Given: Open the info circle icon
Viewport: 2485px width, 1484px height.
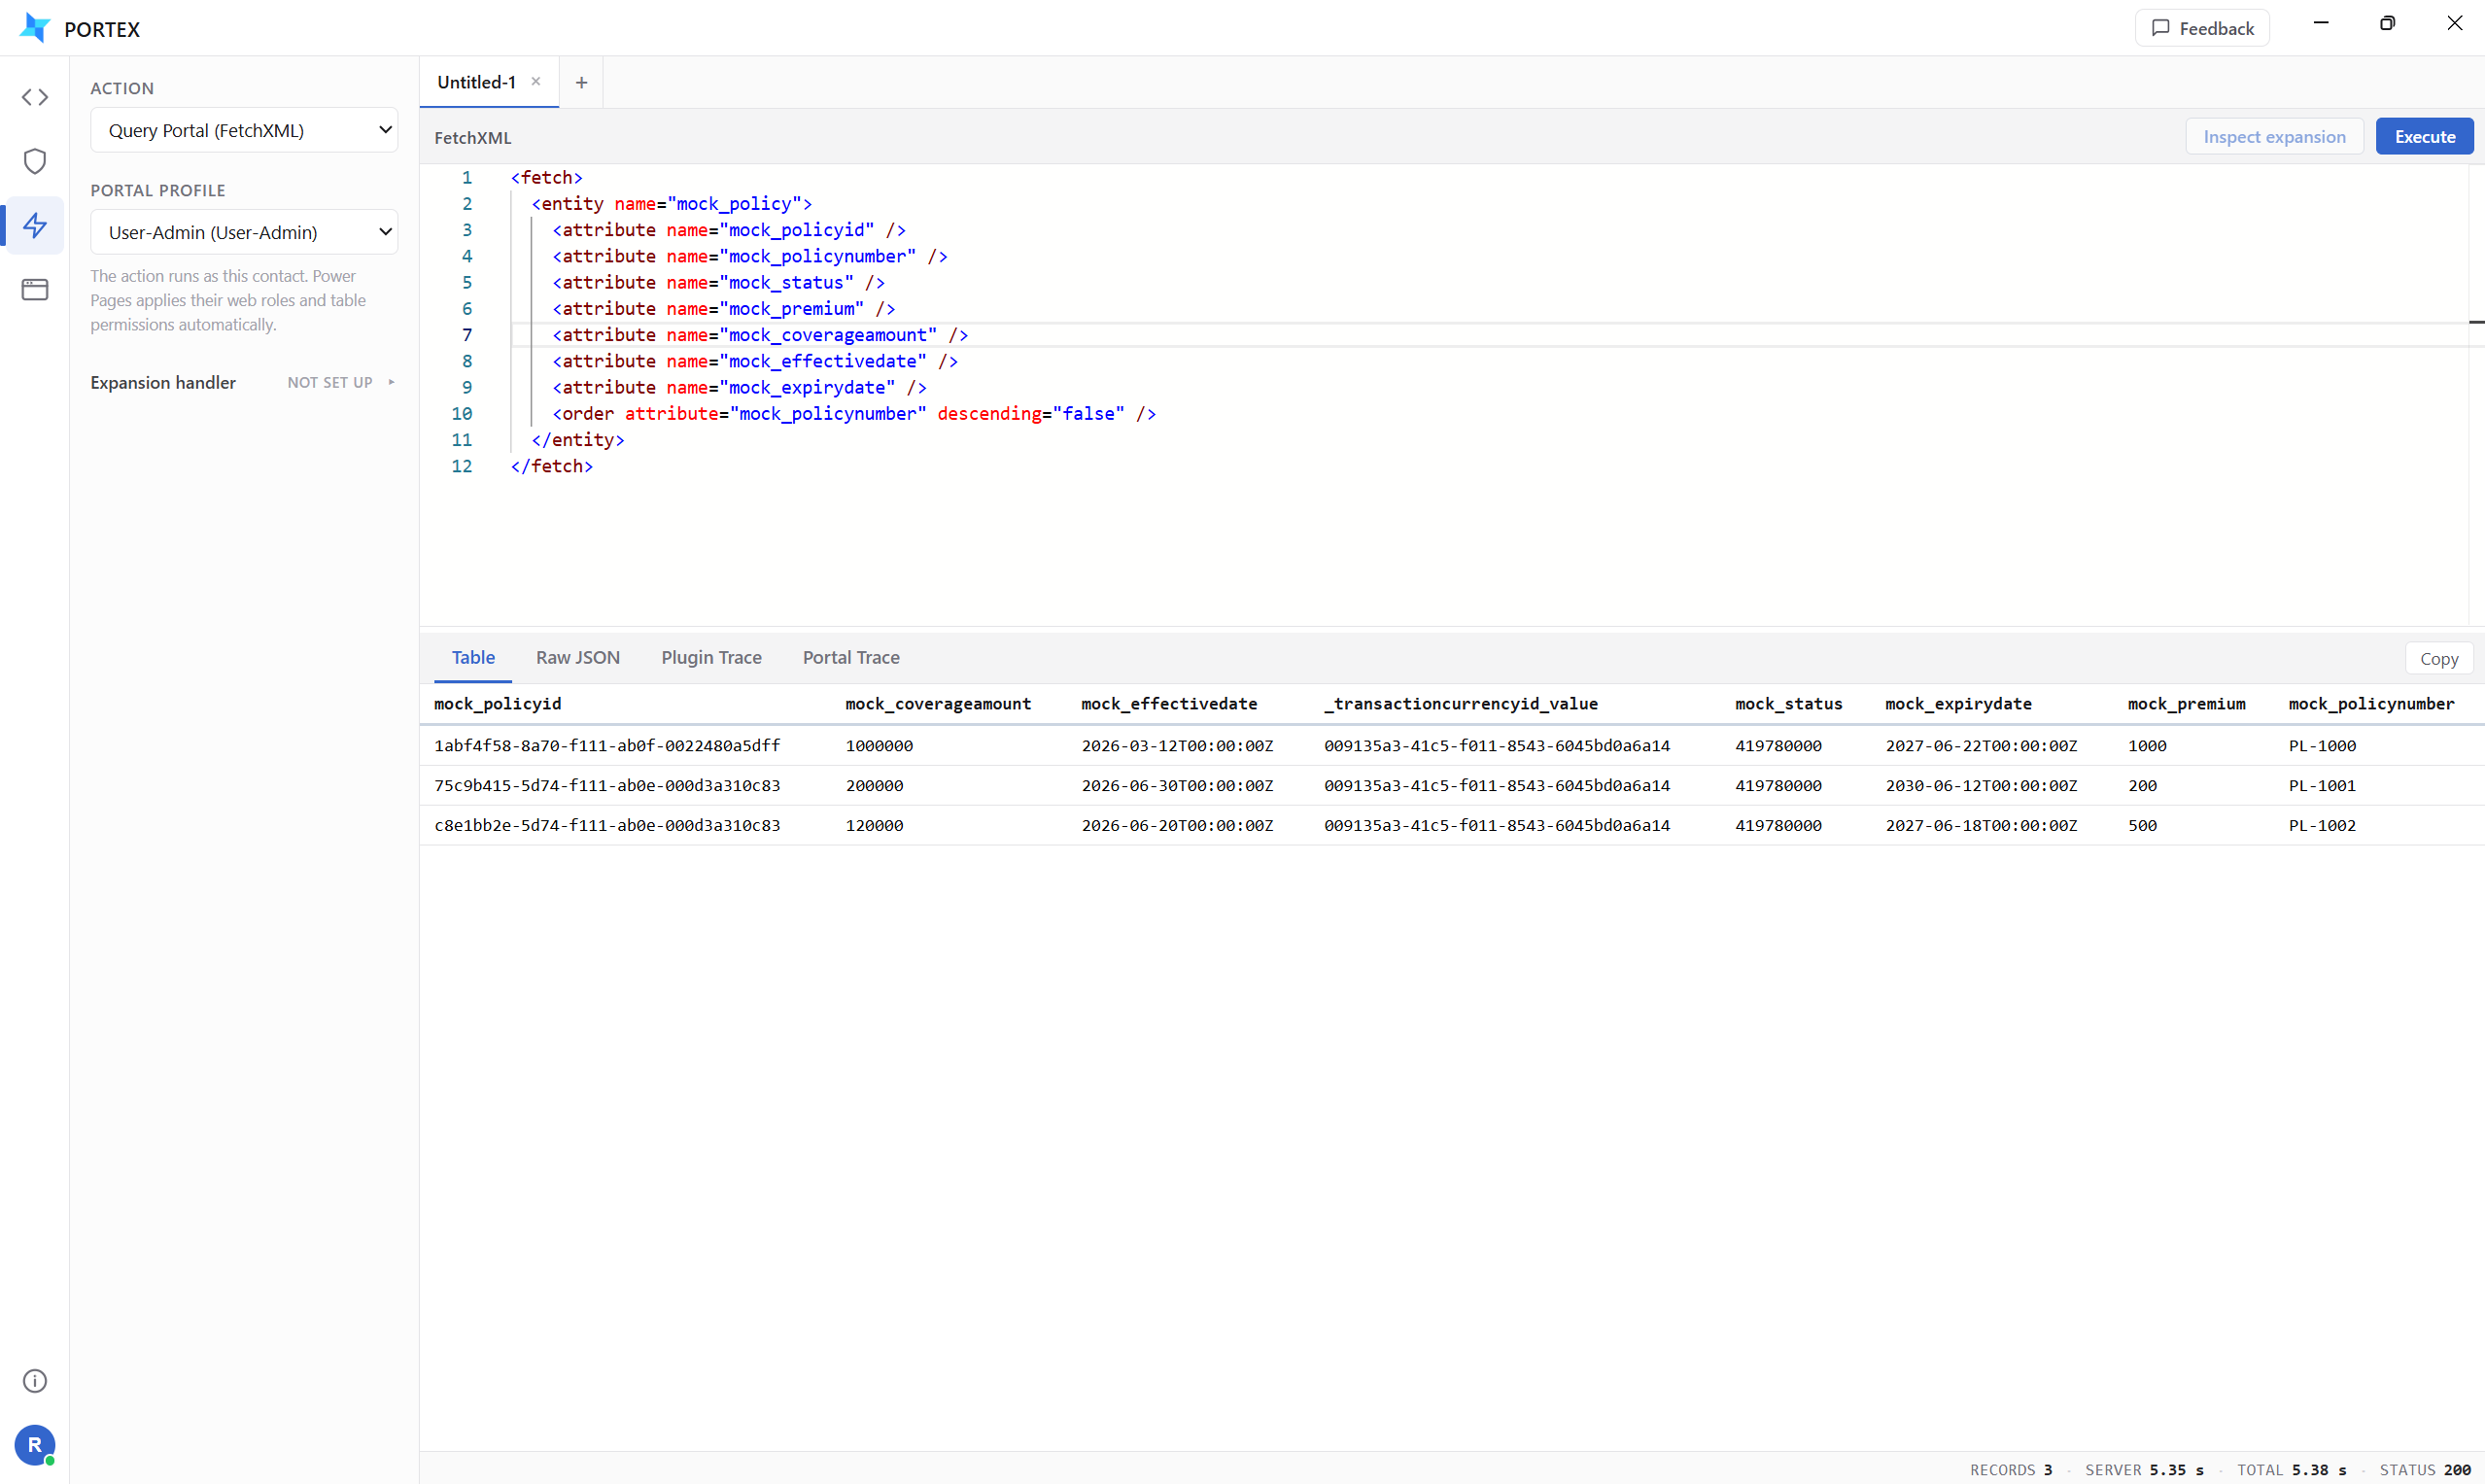Looking at the screenshot, I should [x=35, y=1381].
